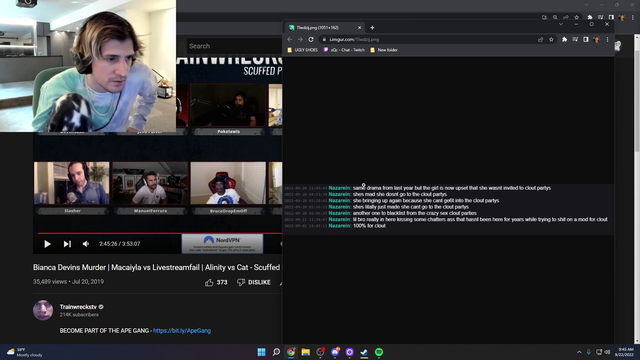Open zoom icon in background Chrome window
Screen dimensions: 640x360
pyautogui.click(x=555, y=17)
